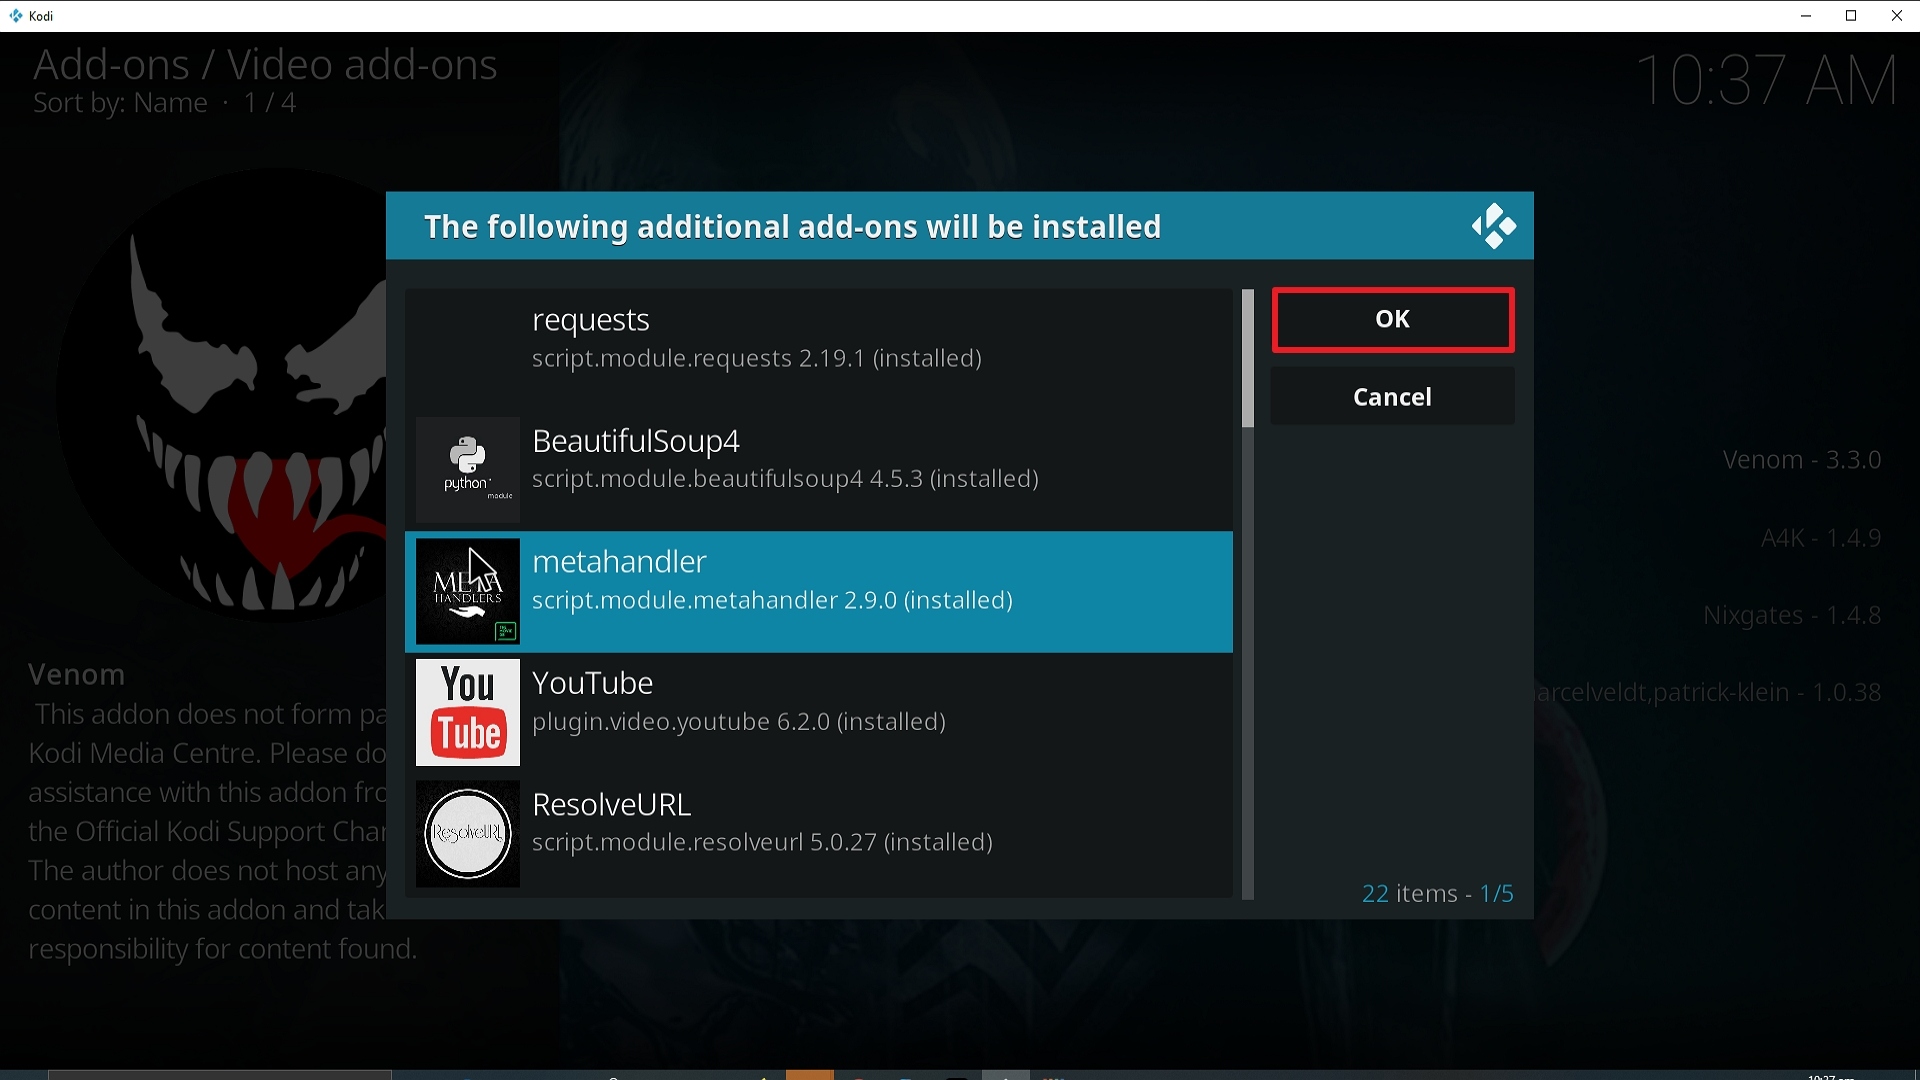Click script.module.metahandler 2.9.0 version text
1920x1080 pixels.
click(772, 601)
